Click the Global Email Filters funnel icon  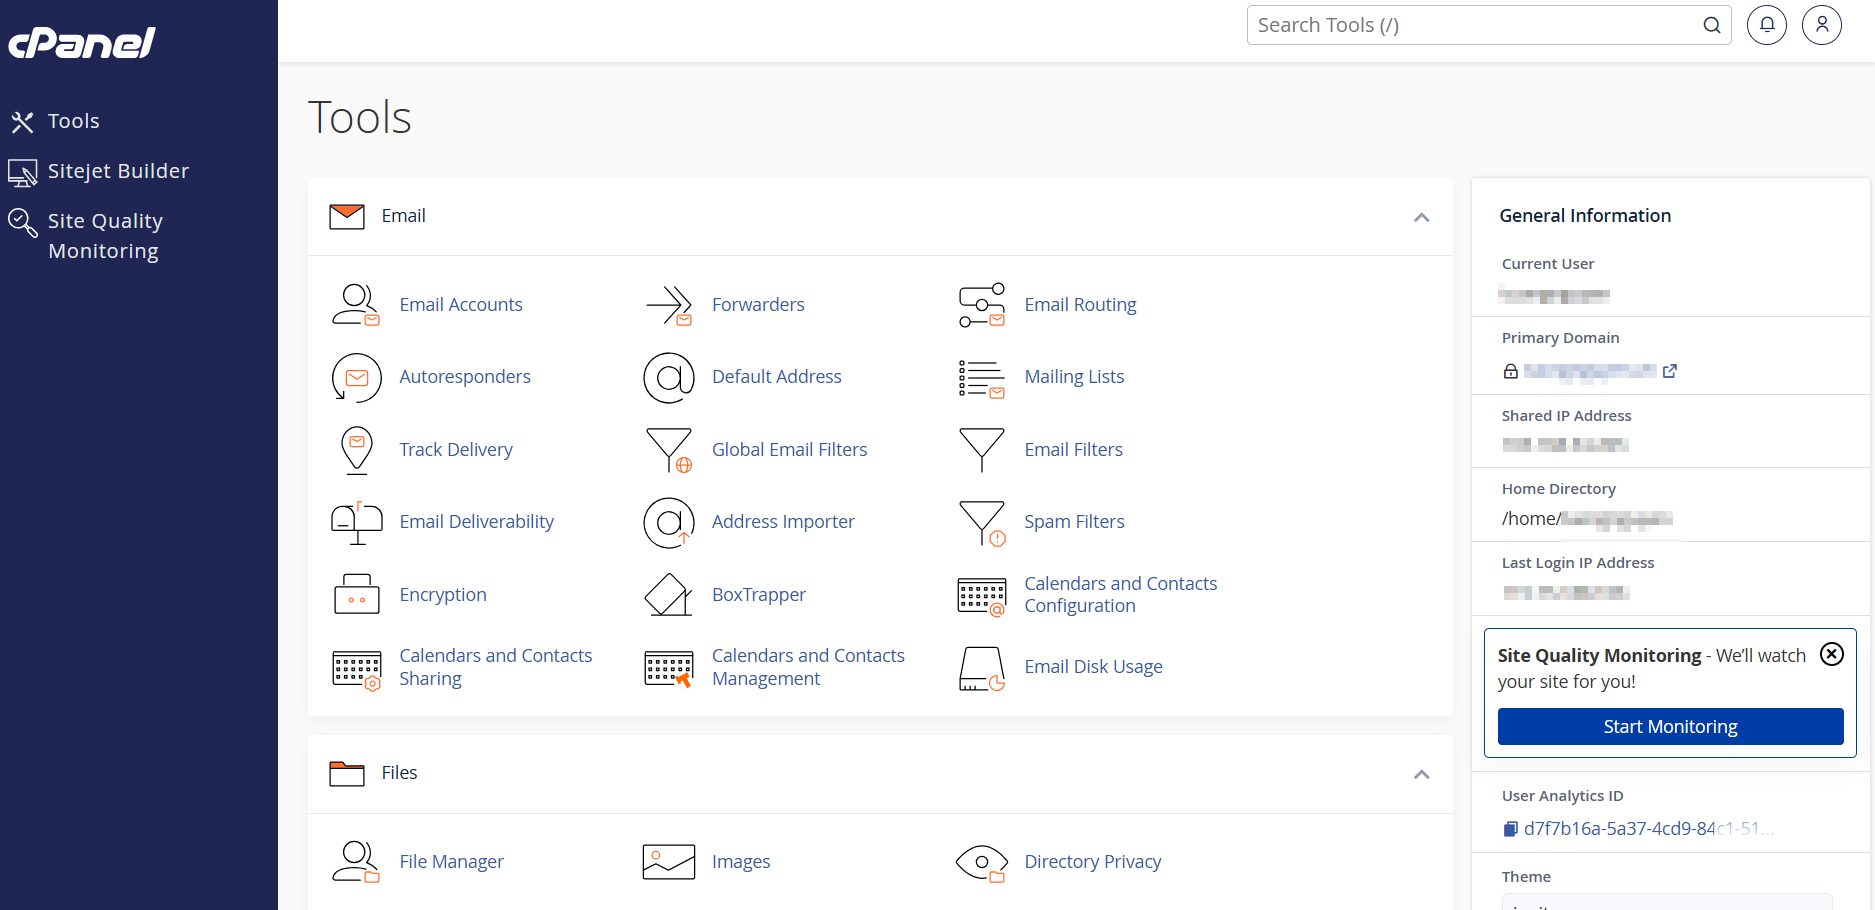click(x=669, y=450)
